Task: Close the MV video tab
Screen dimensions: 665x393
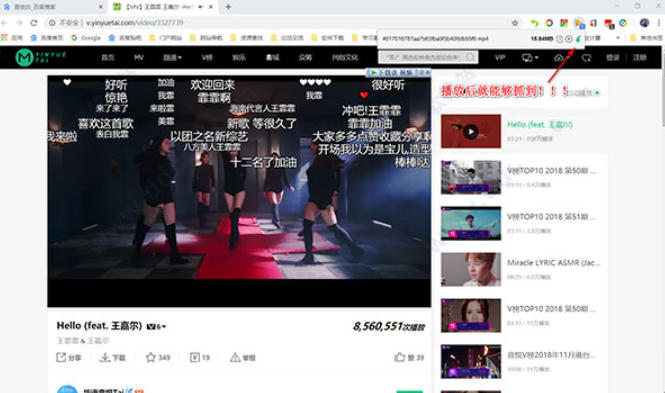Action: 211,7
